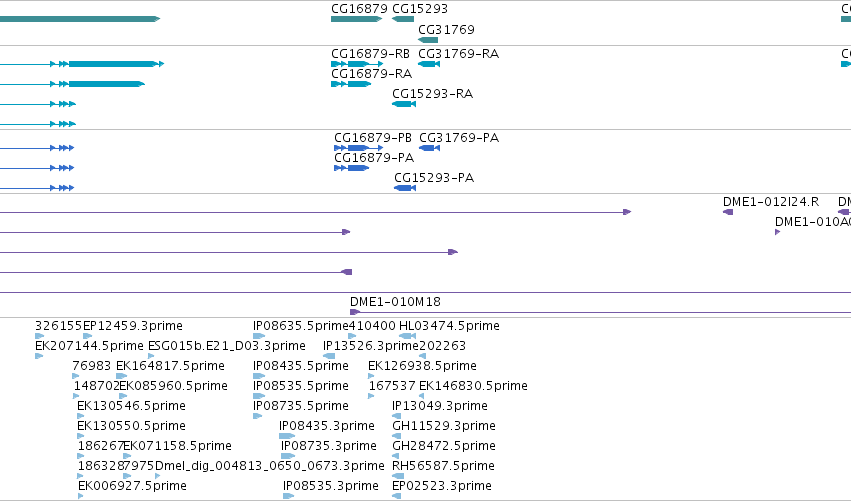Screen dimensions: 851x501
Task: Select EST IP08435.5prime
Action: [x=259, y=376]
